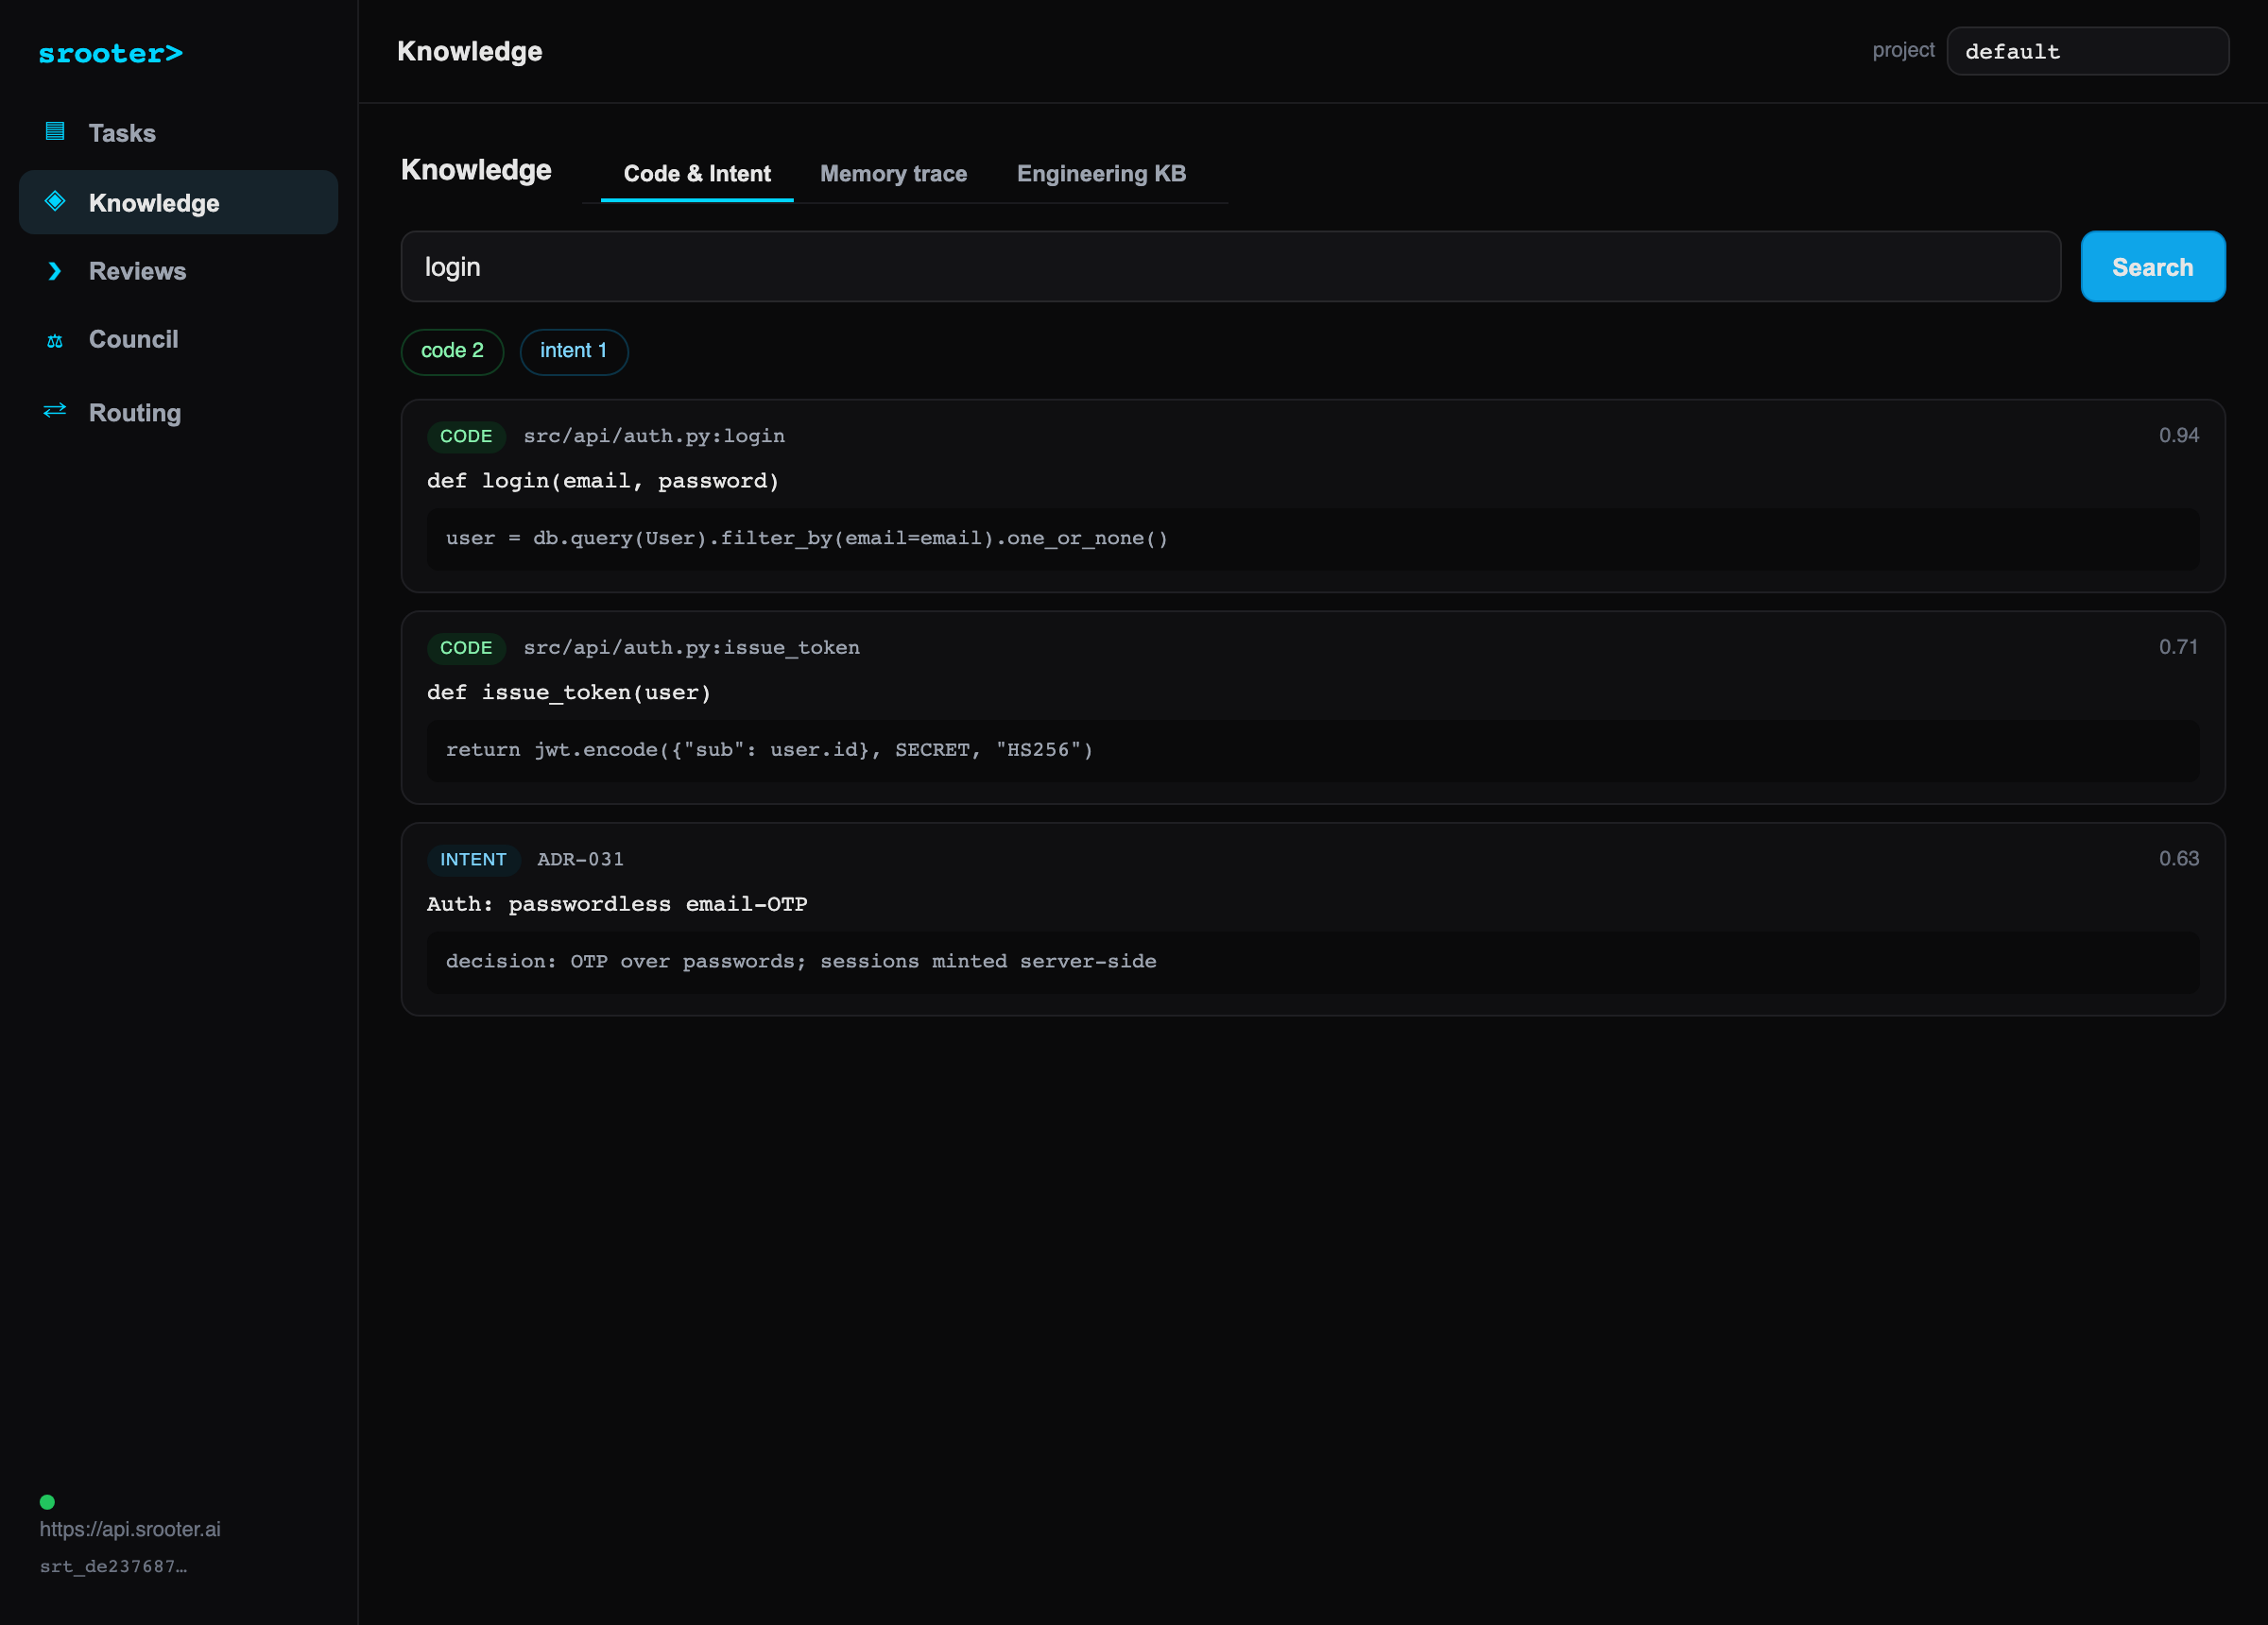The height and width of the screenshot is (1625, 2268).
Task: Open the https://api.srooter.ai link
Action: pyautogui.click(x=130, y=1529)
